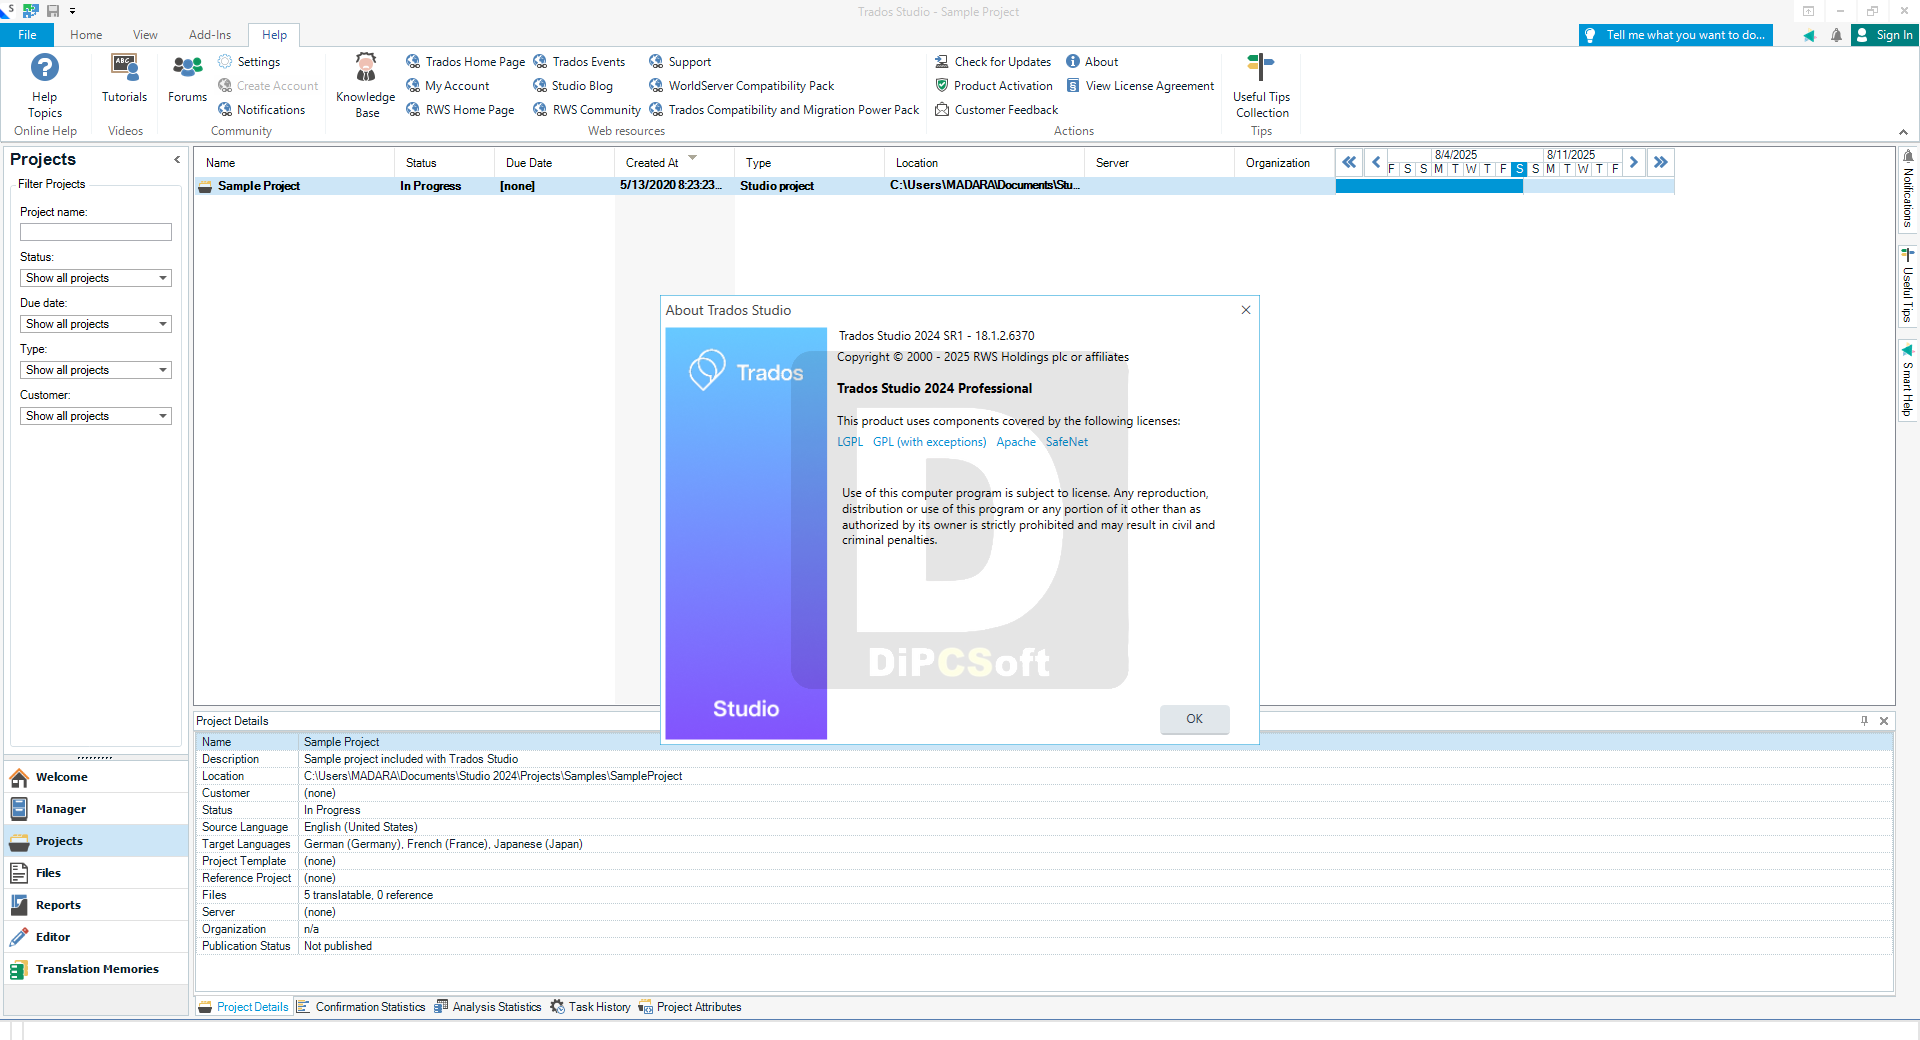1920x1040 pixels.
Task: Click the Project name input field
Action: pyautogui.click(x=96, y=232)
